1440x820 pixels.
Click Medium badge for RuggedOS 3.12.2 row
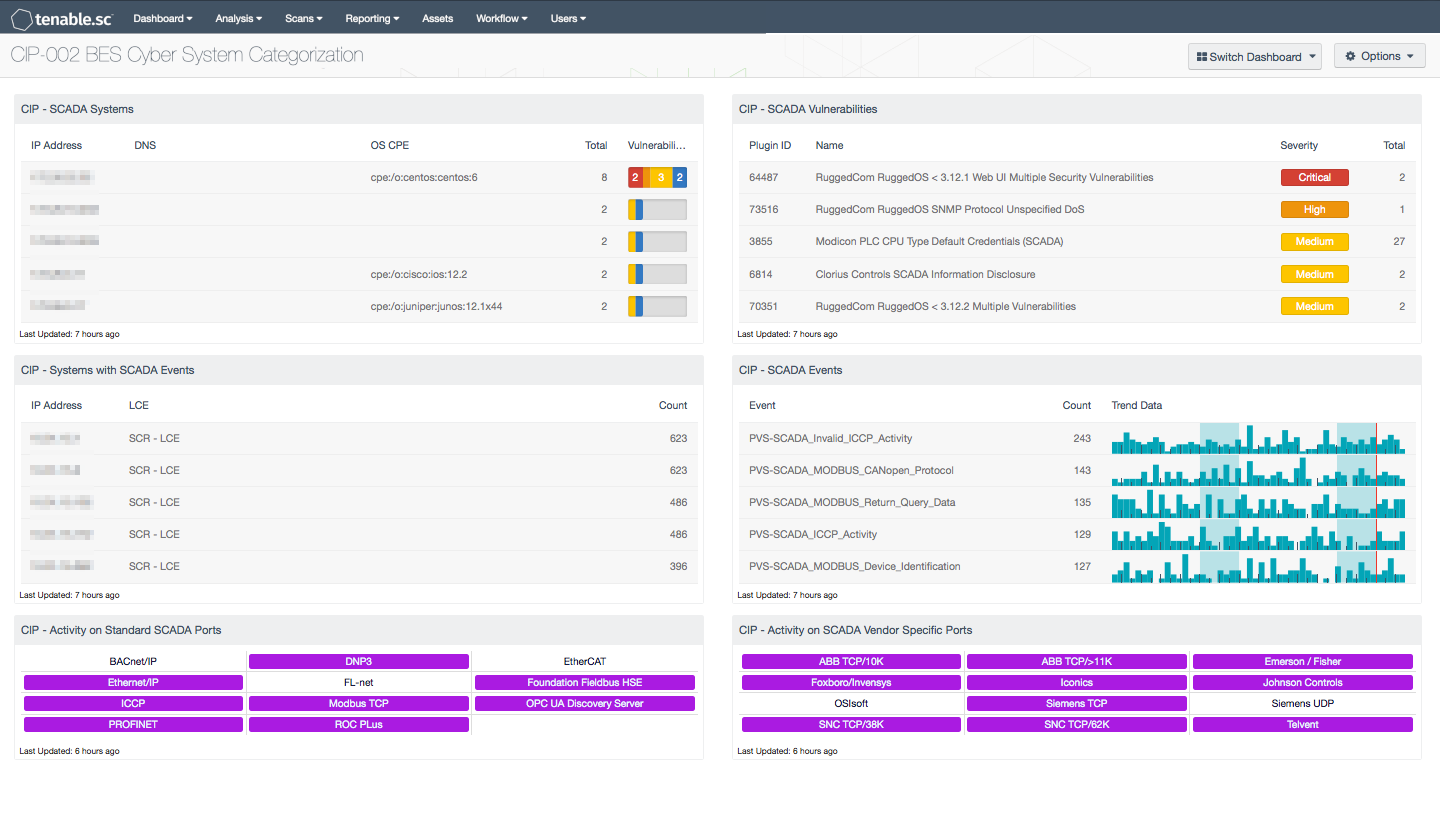[x=1314, y=306]
